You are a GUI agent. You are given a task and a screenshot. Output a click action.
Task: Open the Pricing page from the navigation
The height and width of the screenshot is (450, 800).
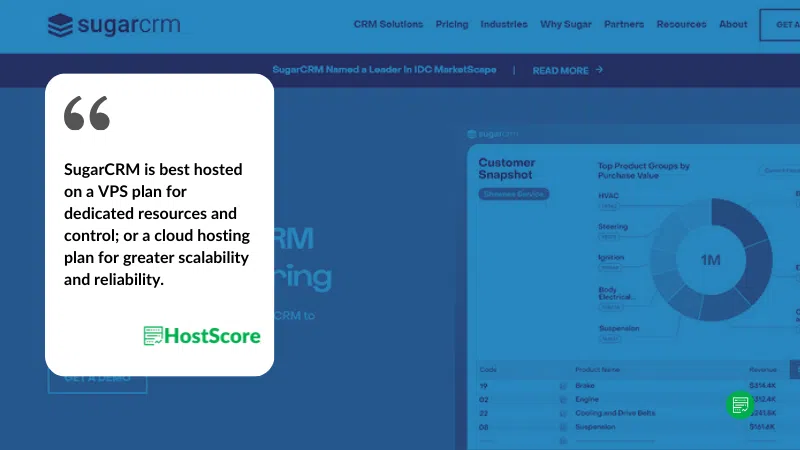click(x=451, y=25)
